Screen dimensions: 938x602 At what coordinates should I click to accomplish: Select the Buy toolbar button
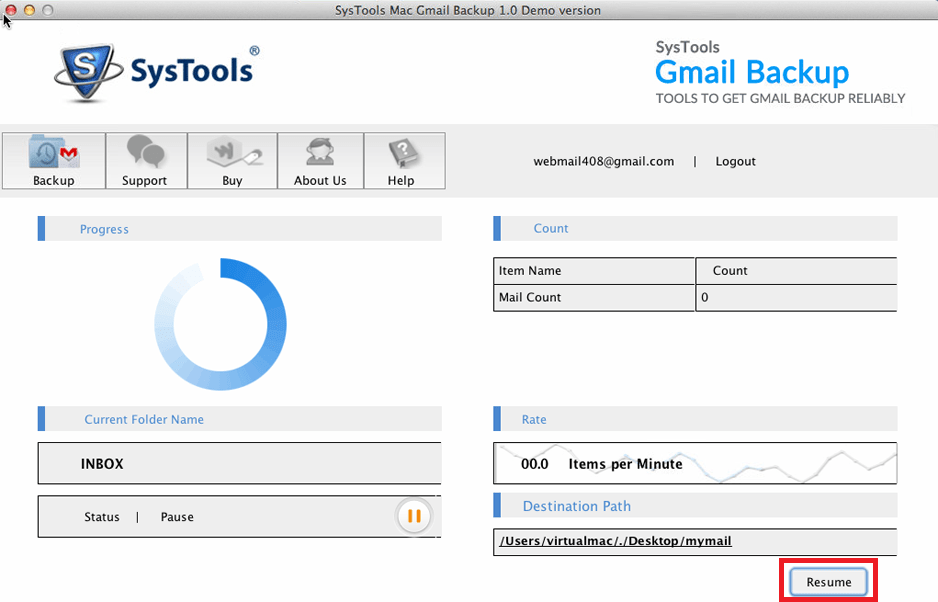[x=232, y=161]
